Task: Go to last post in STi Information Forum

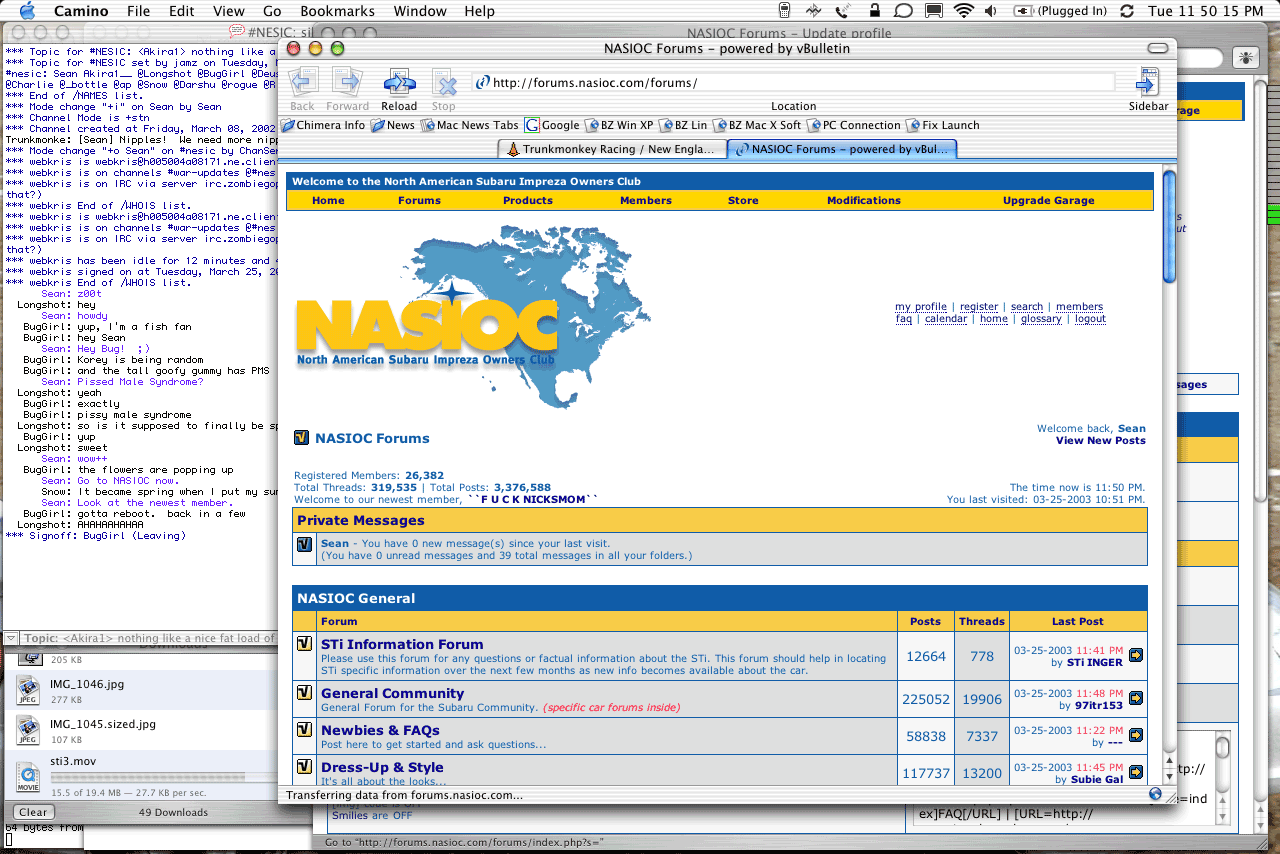Action: [x=1136, y=655]
